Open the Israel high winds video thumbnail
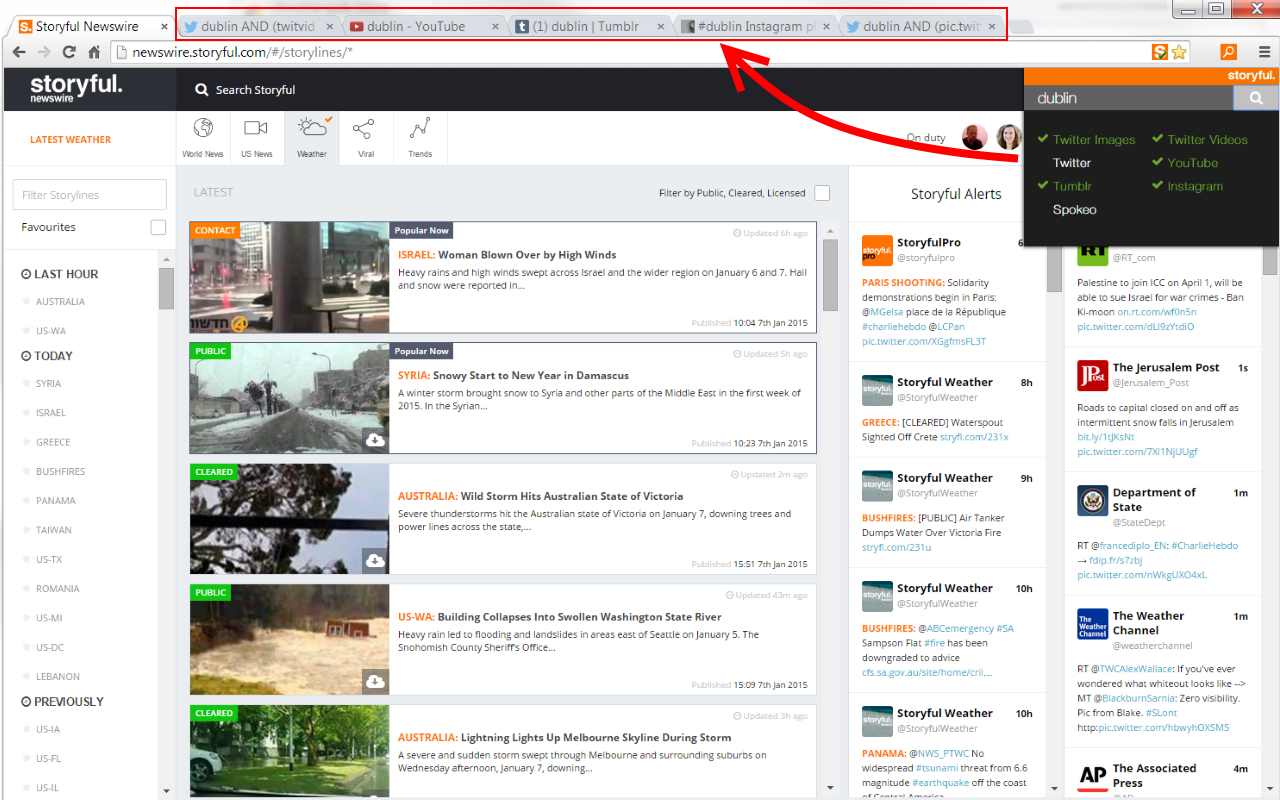The image size is (1280, 800). click(289, 277)
